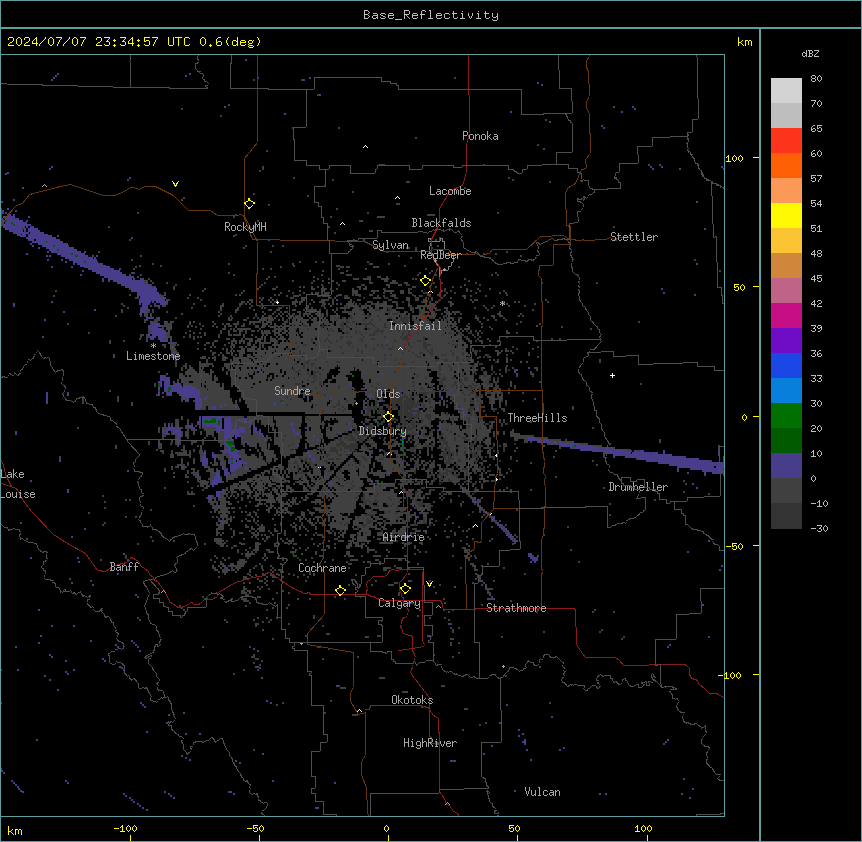Pick the darkest gray -10 to -30 swatch
Viewport: 862px width, 842px height.
click(786, 516)
